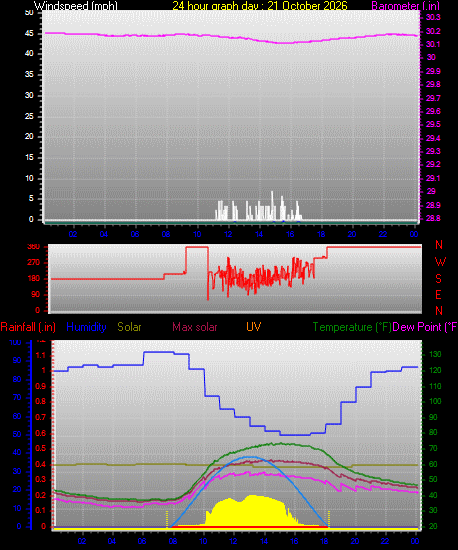Click the tallest white wind gust spike
Viewport: 458px width, 550px height.
click(272, 205)
